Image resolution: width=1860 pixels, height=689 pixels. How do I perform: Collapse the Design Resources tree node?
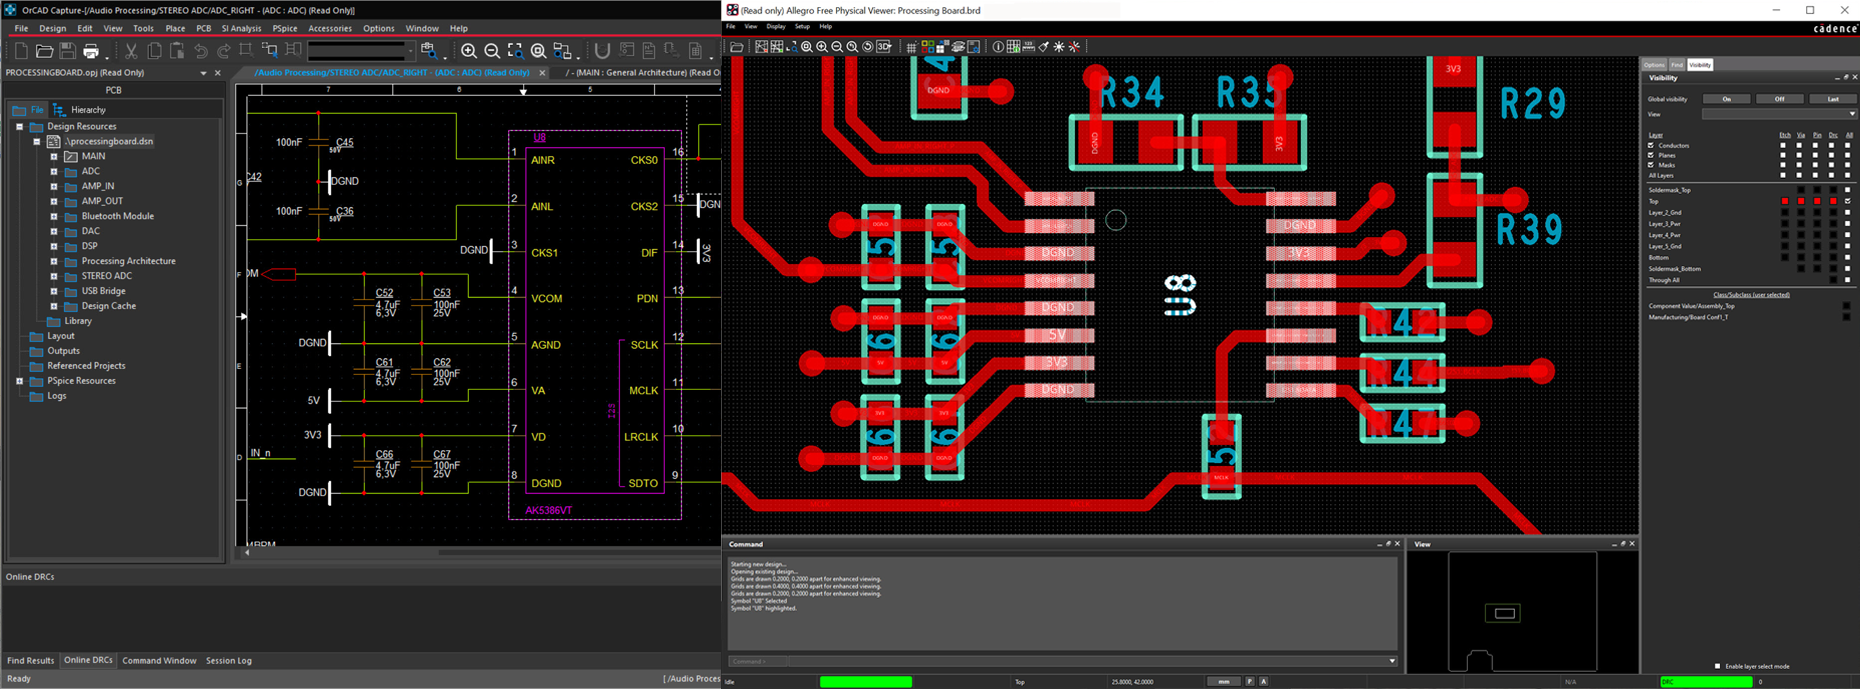[19, 127]
